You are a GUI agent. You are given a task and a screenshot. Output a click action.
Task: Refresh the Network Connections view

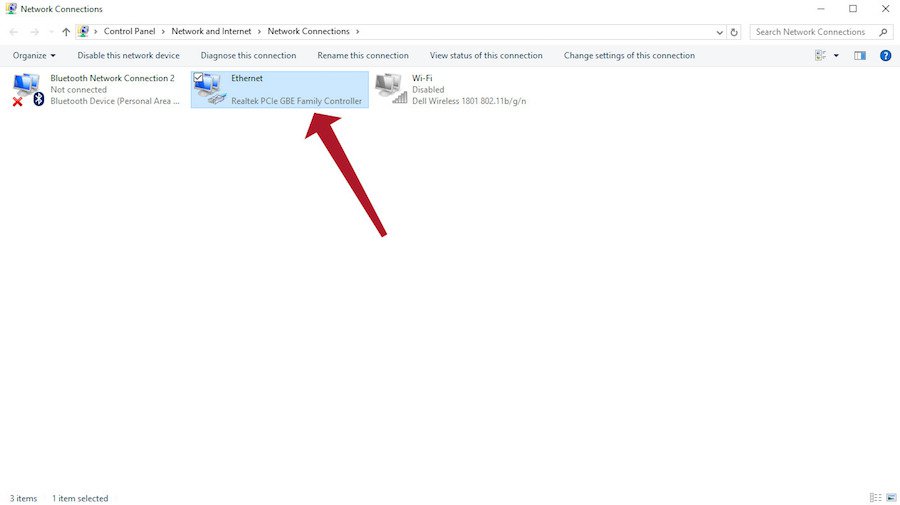pyautogui.click(x=734, y=32)
